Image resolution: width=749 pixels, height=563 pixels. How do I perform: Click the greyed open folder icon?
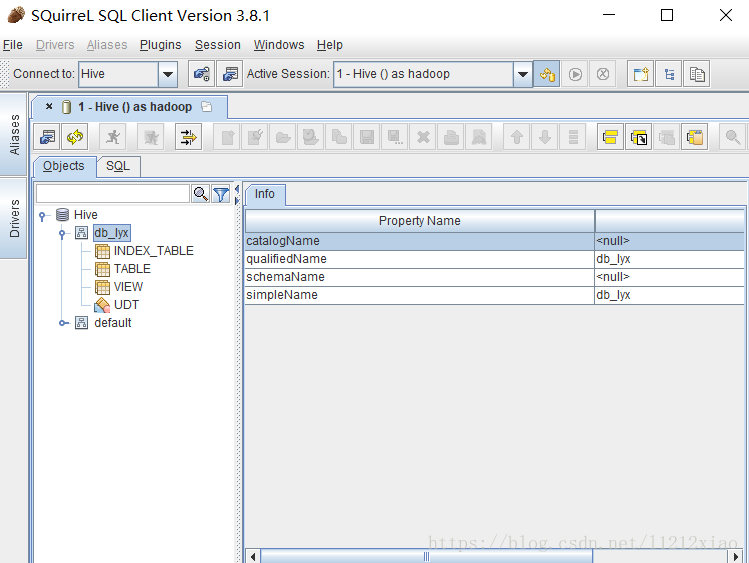coord(283,138)
